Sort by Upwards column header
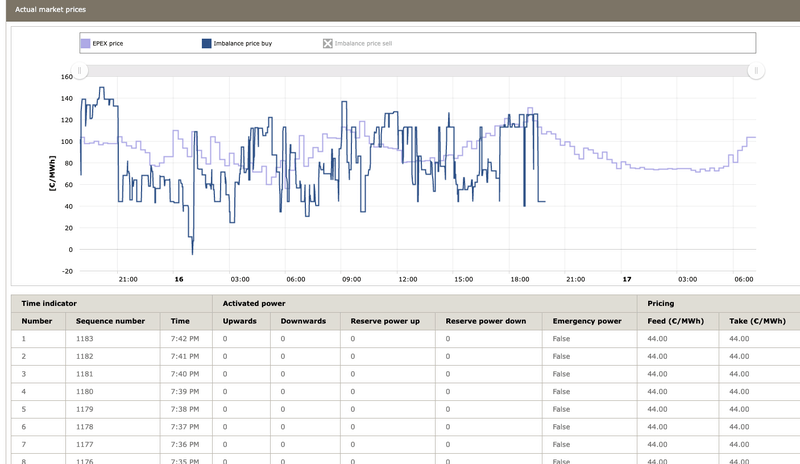This screenshot has width=800, height=464. coord(240,322)
